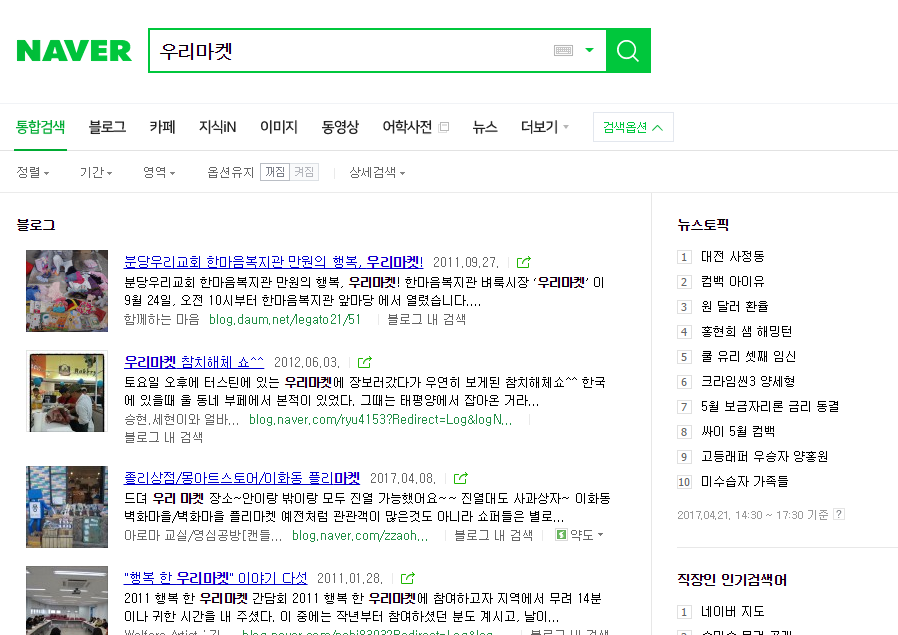Switch to the 블로그 tab

click(107, 127)
